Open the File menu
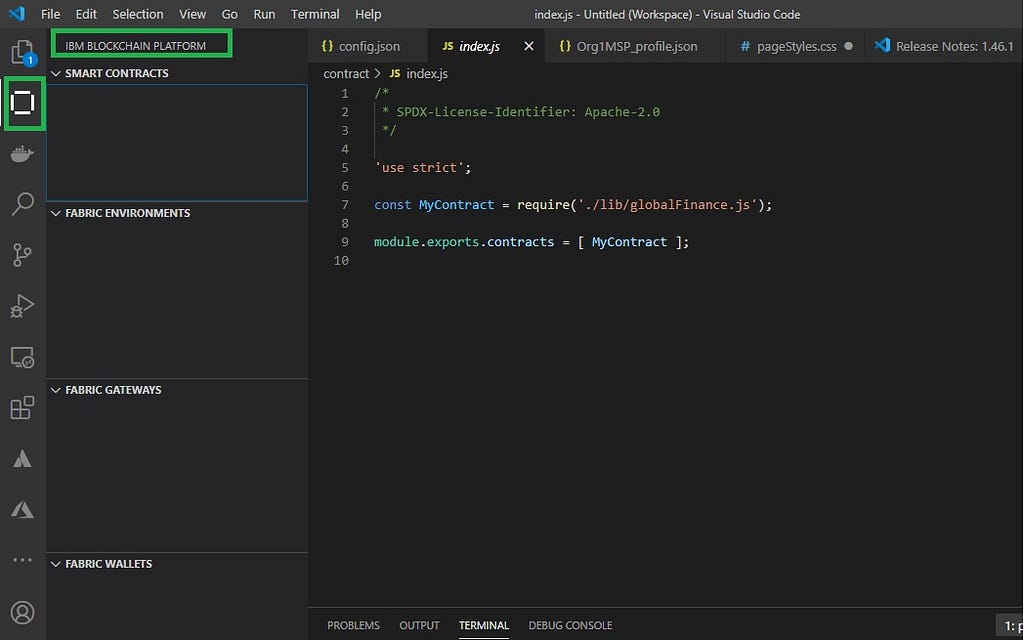This screenshot has height=640, width=1024. pos(50,14)
